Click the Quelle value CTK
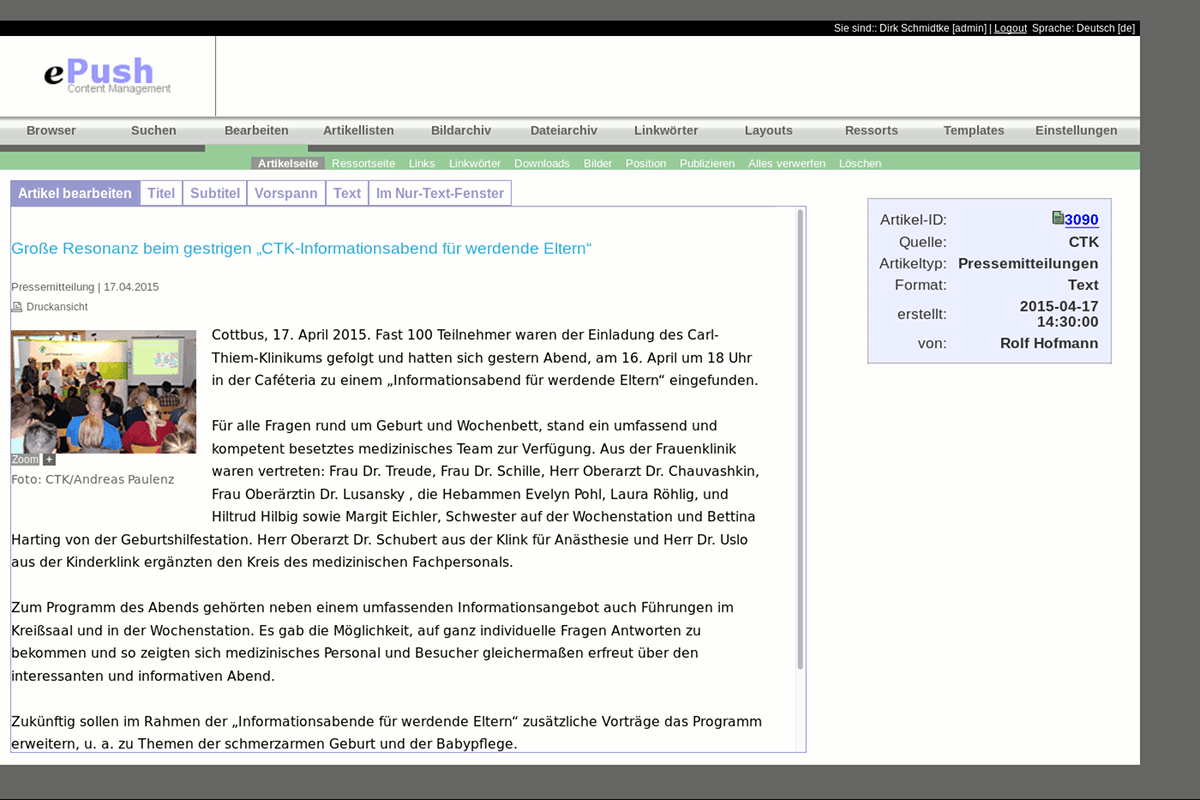Image resolution: width=1200 pixels, height=800 pixels. pos(1084,242)
